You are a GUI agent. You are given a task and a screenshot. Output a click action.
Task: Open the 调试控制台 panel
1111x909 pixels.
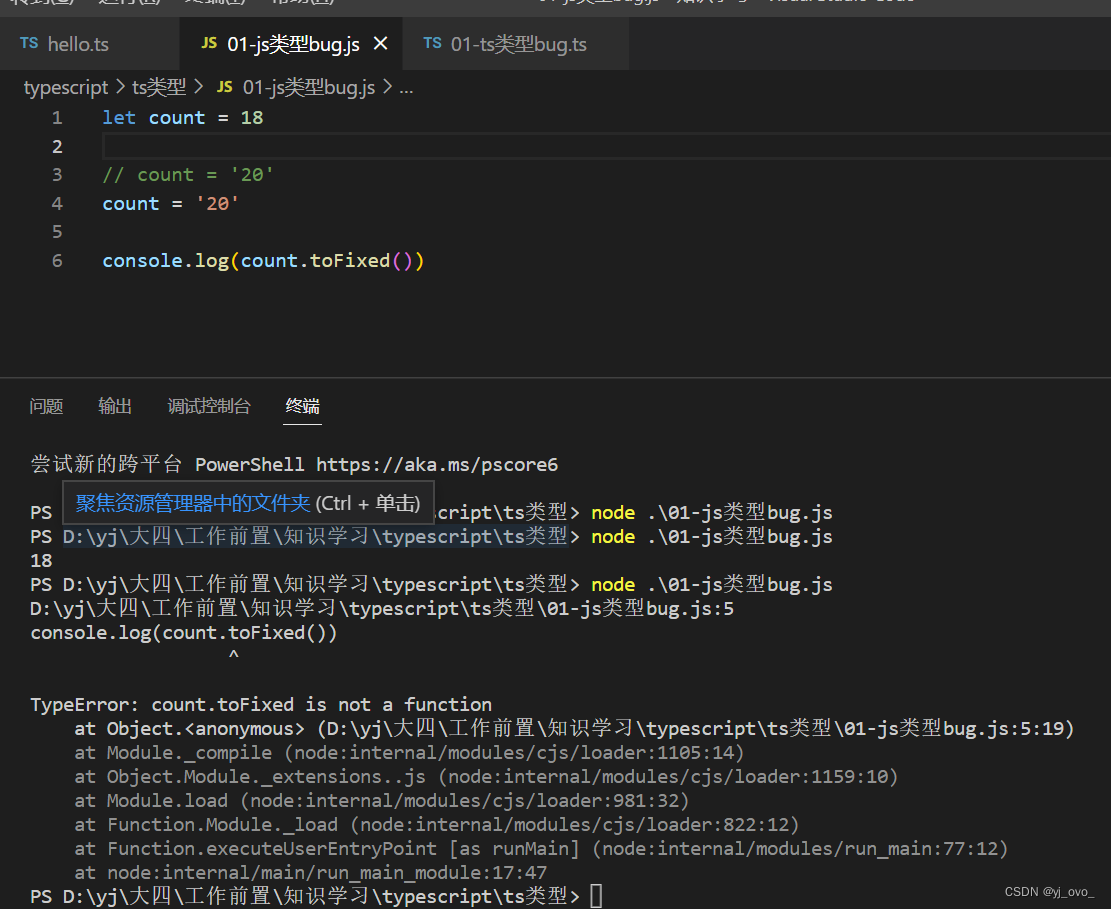click(209, 406)
